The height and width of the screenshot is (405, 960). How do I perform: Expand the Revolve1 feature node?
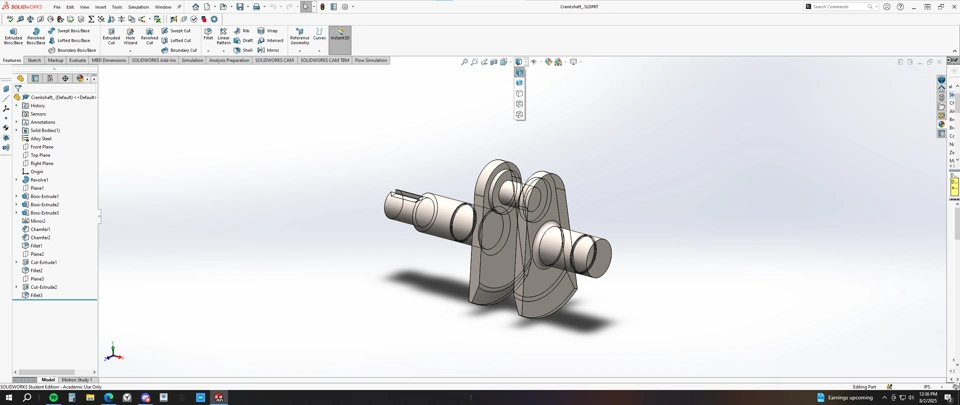pos(17,180)
